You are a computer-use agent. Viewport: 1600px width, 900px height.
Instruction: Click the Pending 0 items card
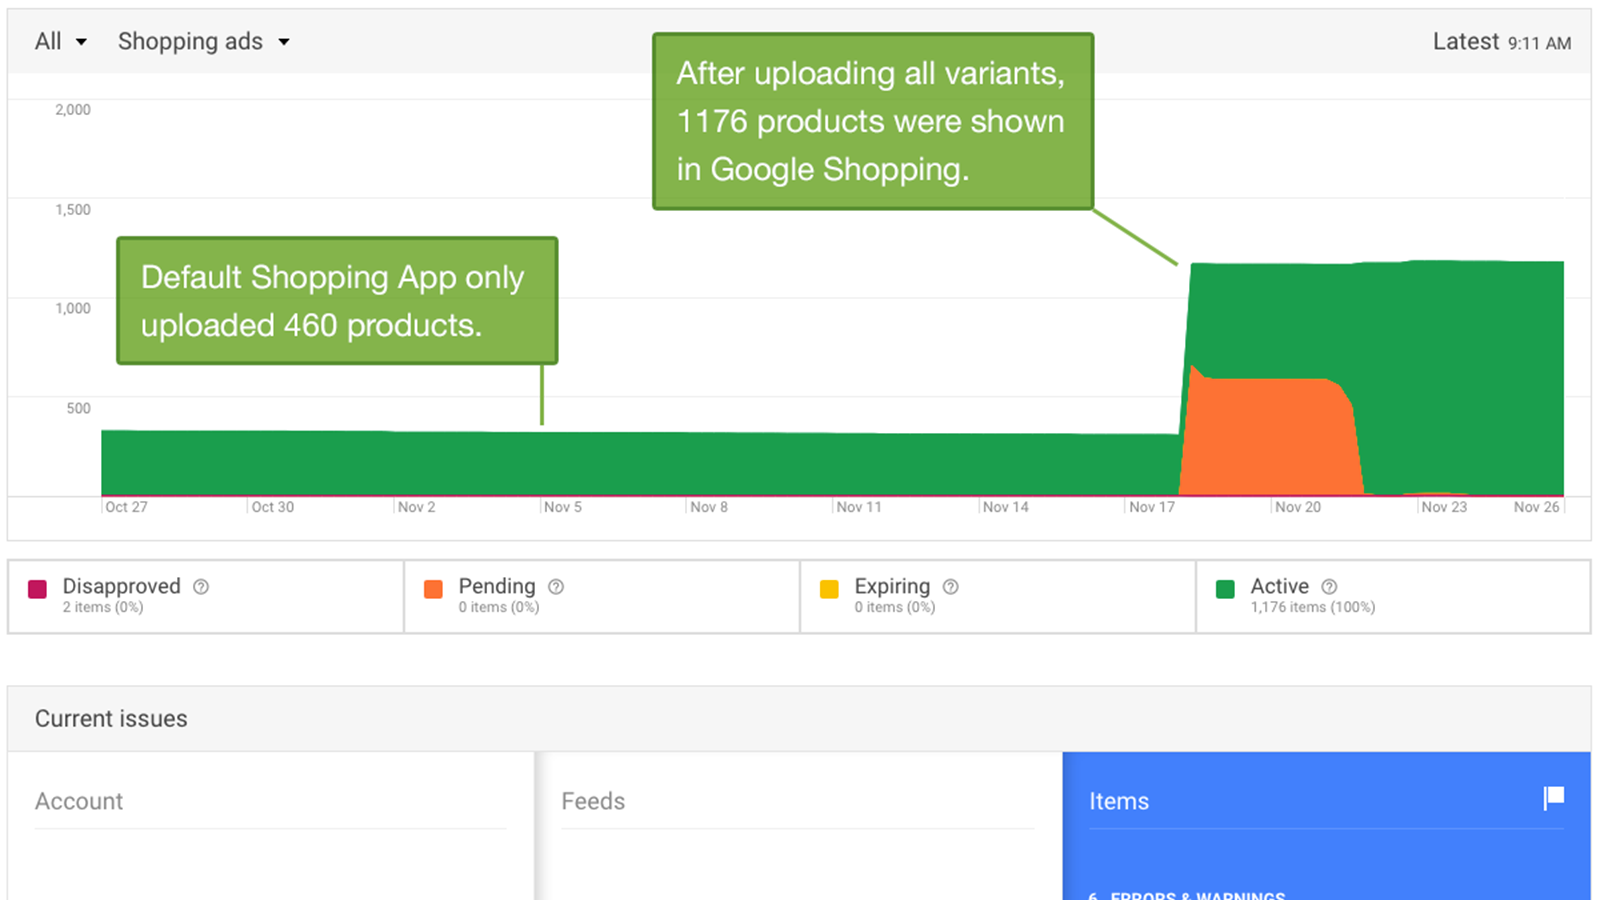pos(602,597)
